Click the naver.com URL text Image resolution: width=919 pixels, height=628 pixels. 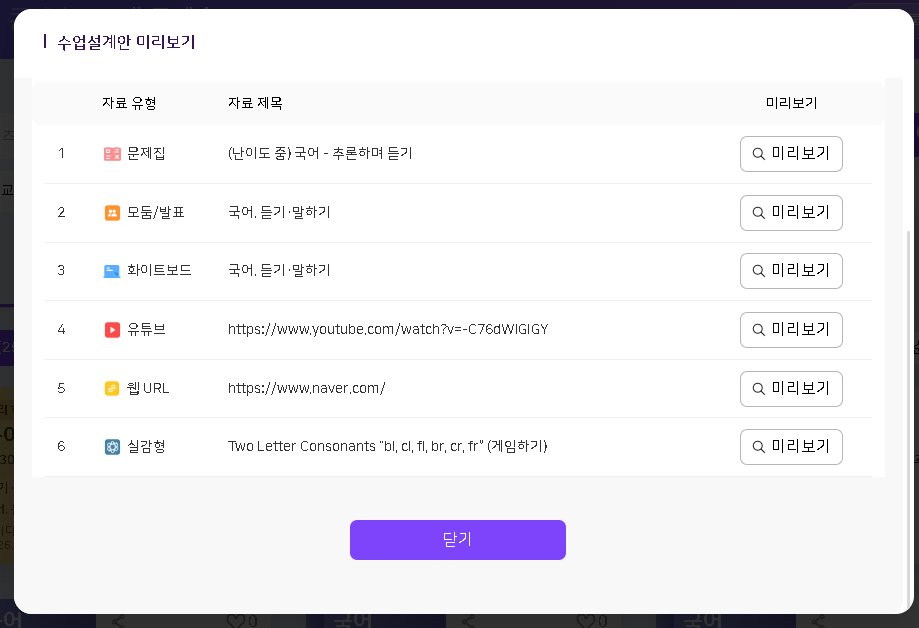pos(306,388)
